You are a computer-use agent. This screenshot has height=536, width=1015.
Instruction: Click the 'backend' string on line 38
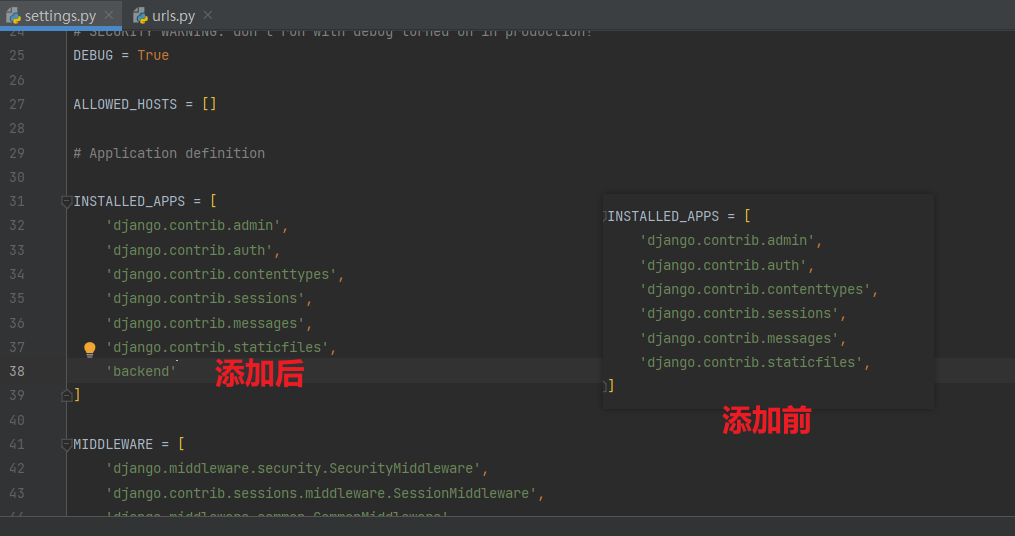point(141,372)
